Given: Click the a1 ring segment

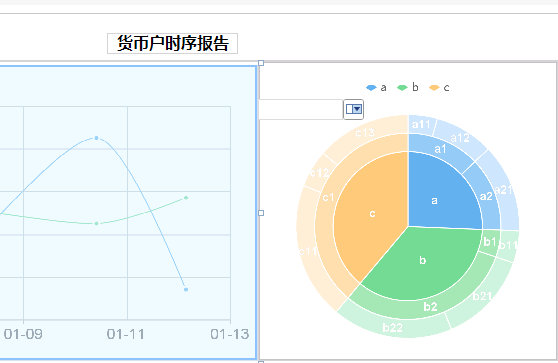Looking at the screenshot, I should click(x=440, y=149).
